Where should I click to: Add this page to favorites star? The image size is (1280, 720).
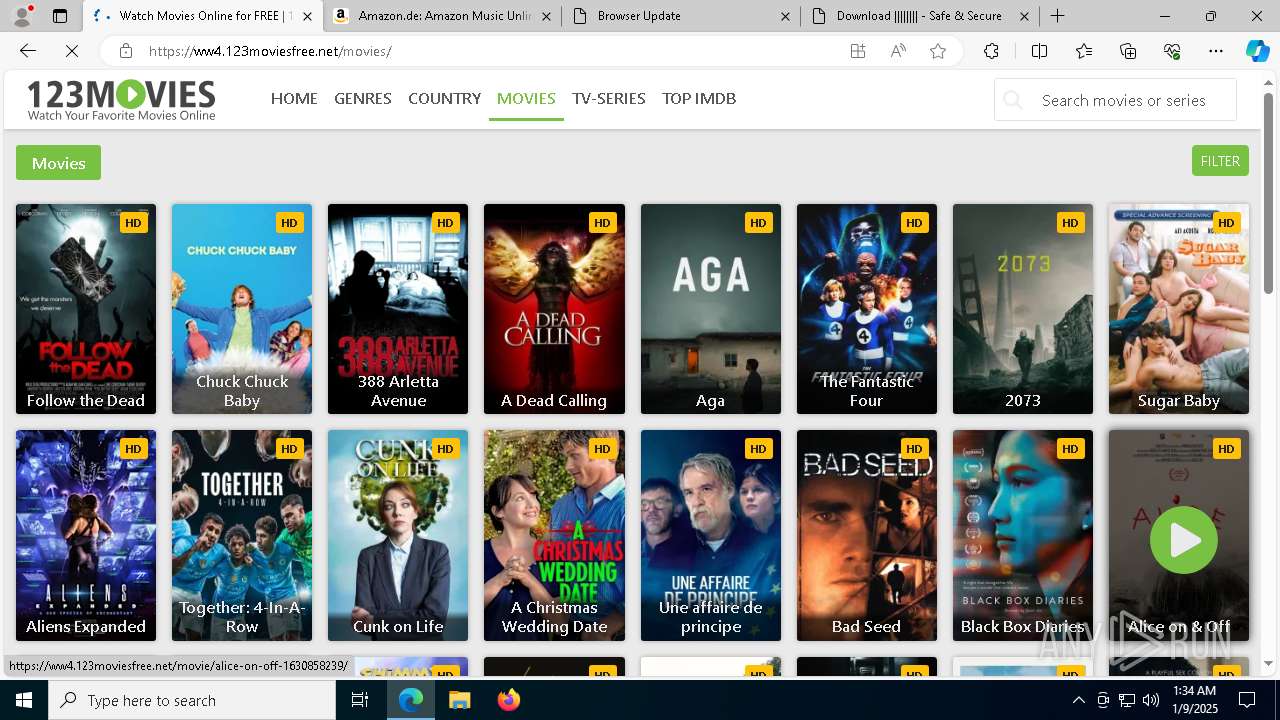[938, 51]
